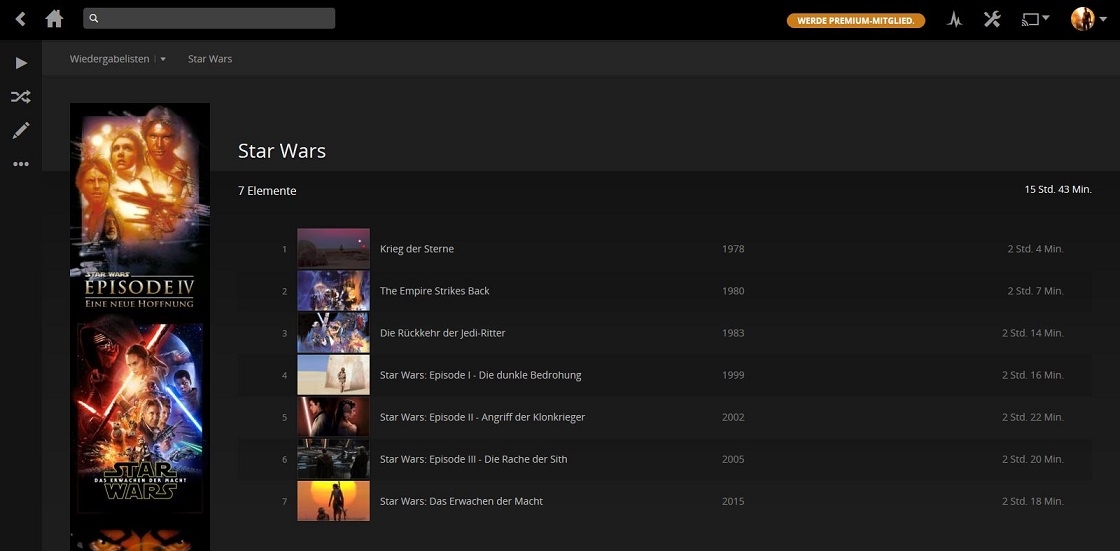Click duration '2 Std. 20 Min.'

click(1032, 459)
